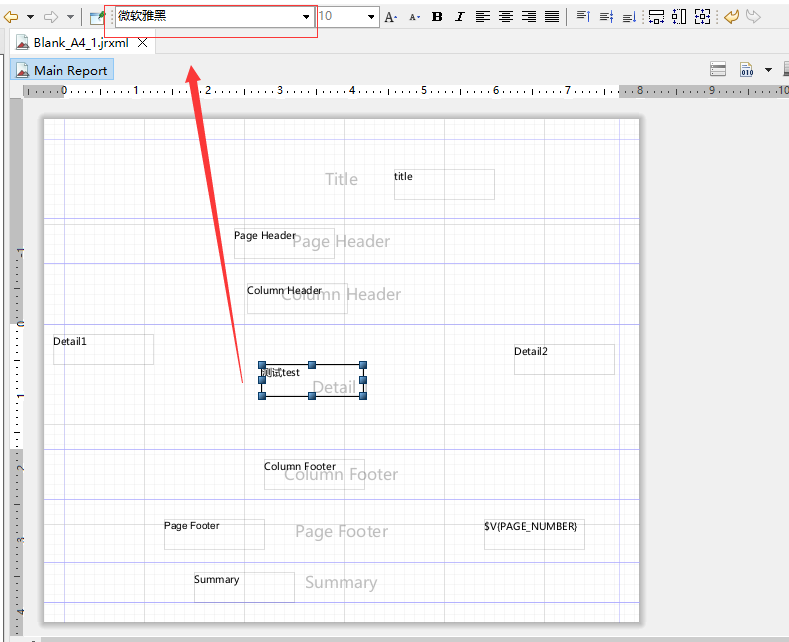Select the title static text element
Image resolution: width=789 pixels, height=642 pixels.
tap(444, 184)
